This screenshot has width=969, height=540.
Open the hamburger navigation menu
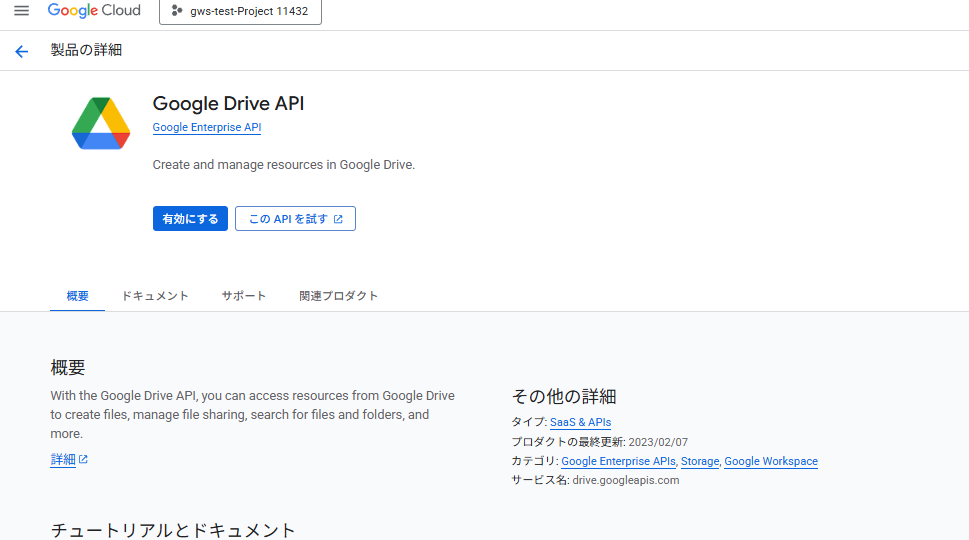point(21,11)
